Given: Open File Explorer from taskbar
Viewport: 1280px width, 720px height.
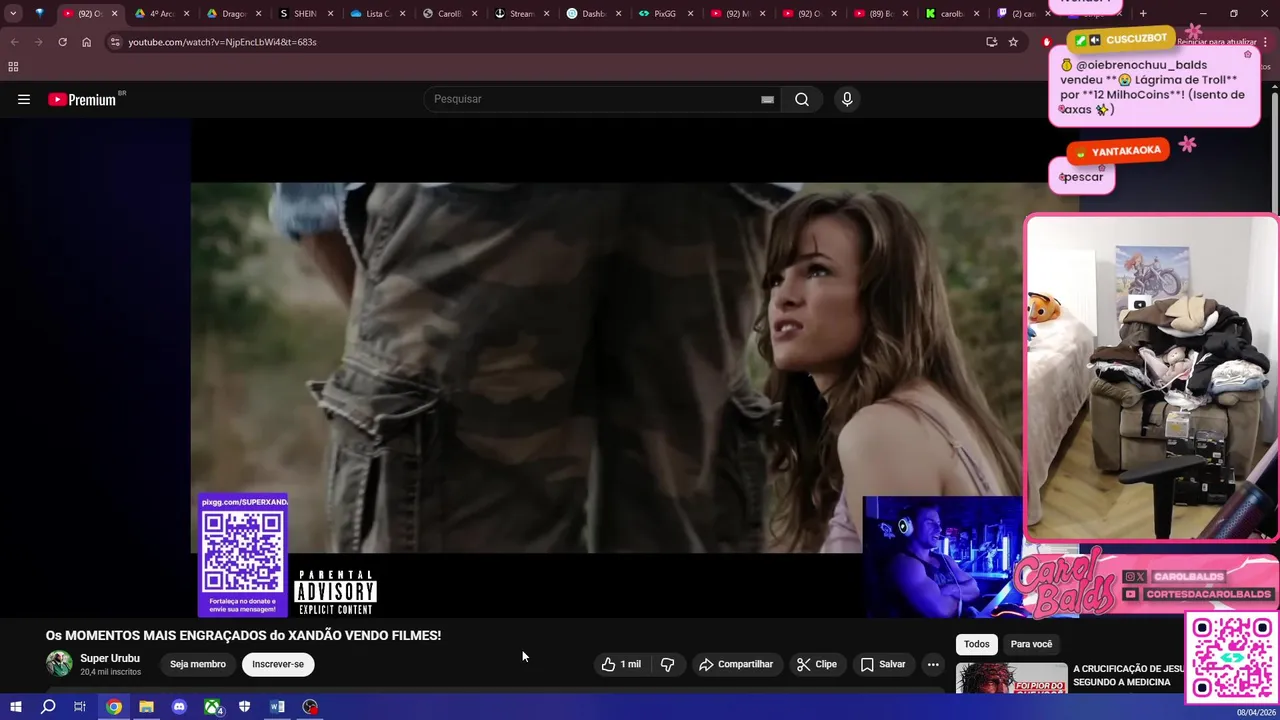Looking at the screenshot, I should point(146,707).
